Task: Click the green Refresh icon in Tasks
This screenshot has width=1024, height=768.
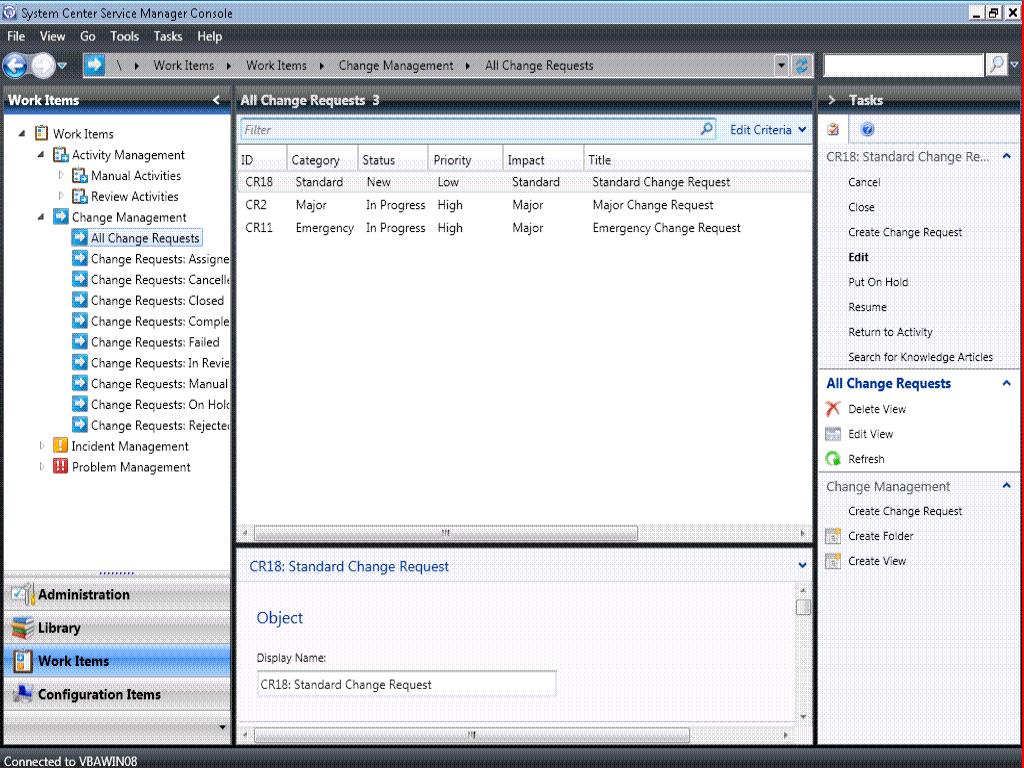Action: pos(833,459)
